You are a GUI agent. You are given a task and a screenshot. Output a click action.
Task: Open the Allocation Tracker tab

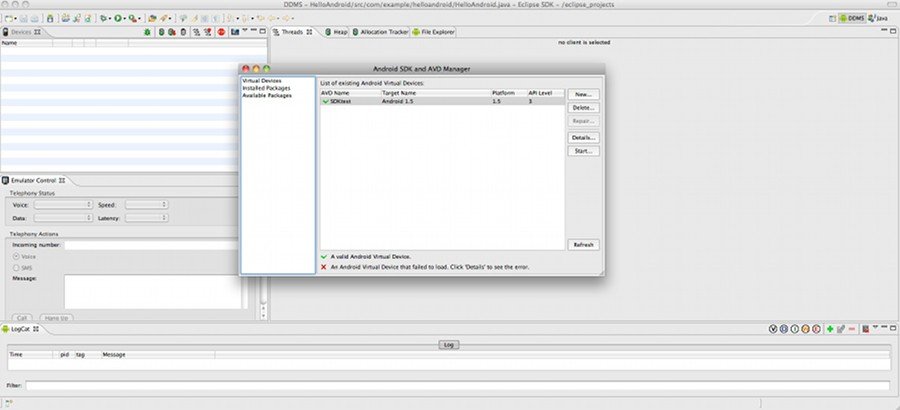point(380,32)
